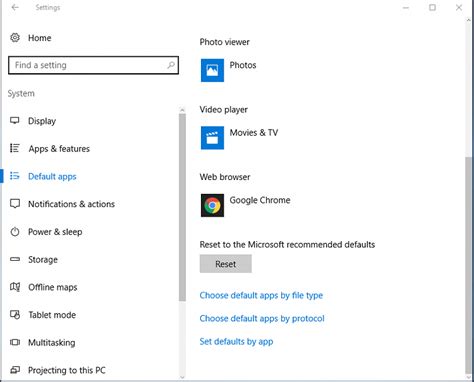The image size is (474, 382).
Task: Change default web browser Google Chrome
Action: pyautogui.click(x=260, y=200)
